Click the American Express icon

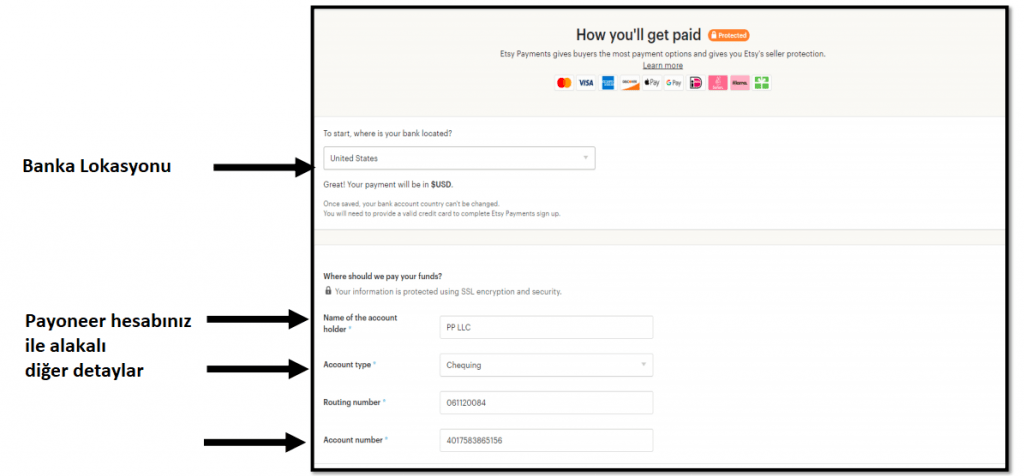pos(608,83)
